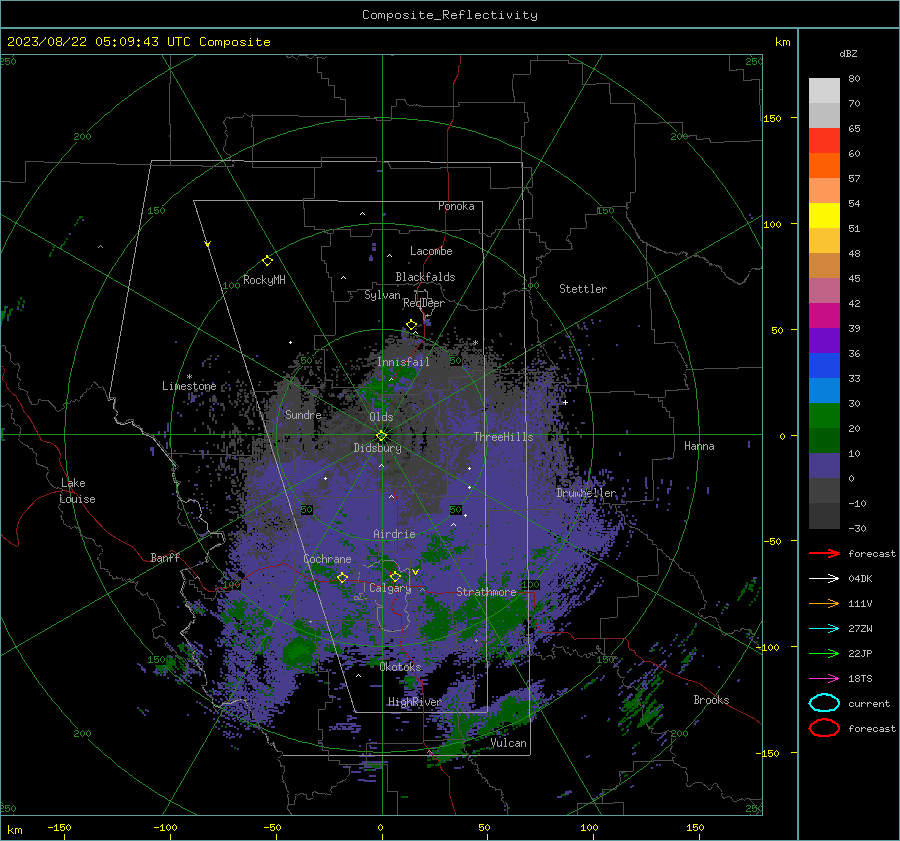Click the red forecast ellipse icon

click(824, 728)
